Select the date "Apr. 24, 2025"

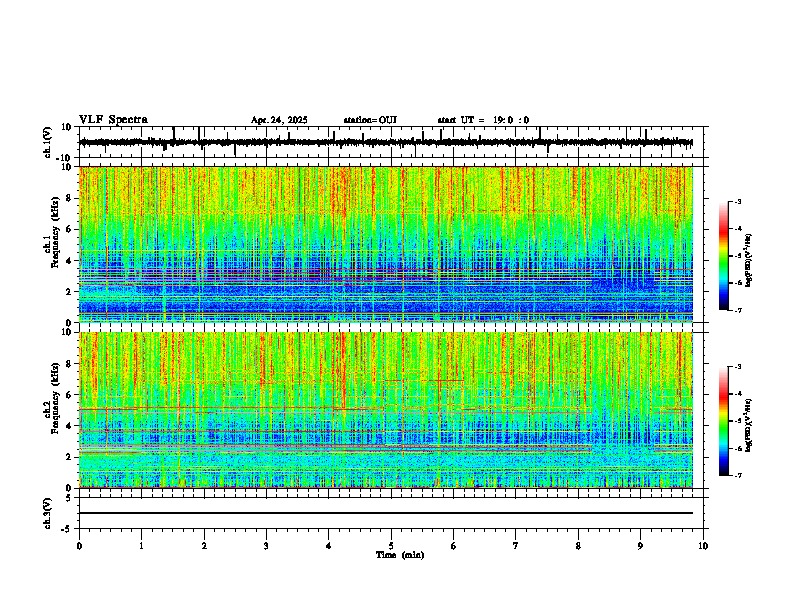tap(279, 120)
